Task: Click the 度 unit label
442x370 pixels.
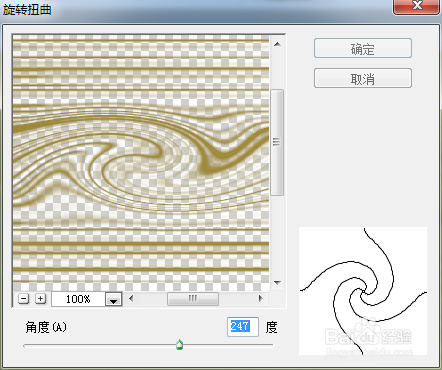Action: pyautogui.click(x=271, y=327)
